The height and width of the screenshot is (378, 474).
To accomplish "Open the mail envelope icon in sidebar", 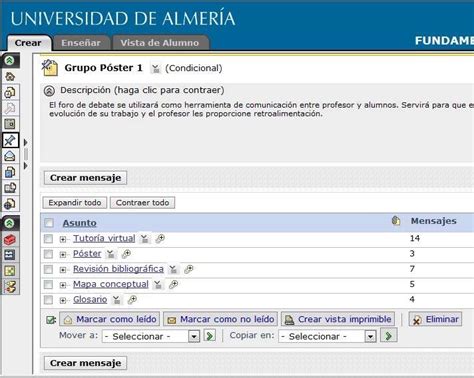I will (x=10, y=156).
